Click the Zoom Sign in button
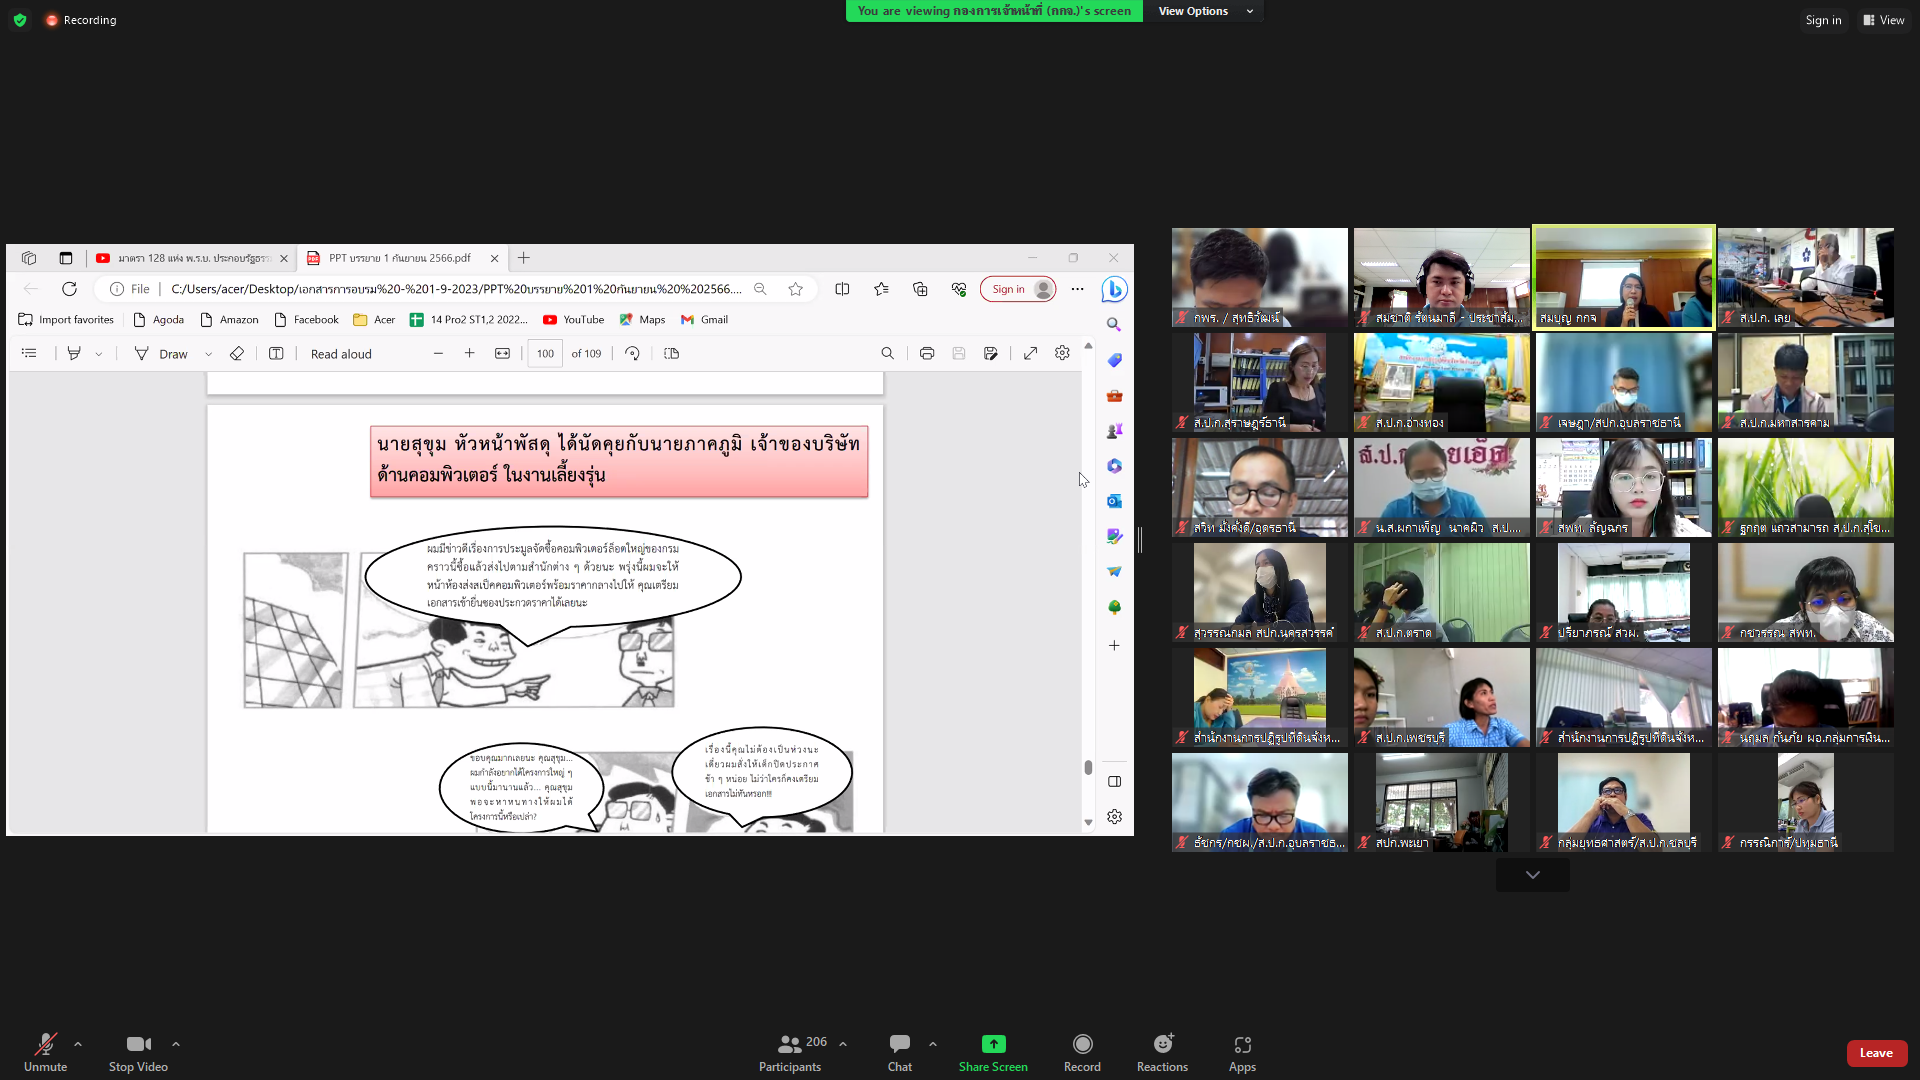 coord(1823,20)
